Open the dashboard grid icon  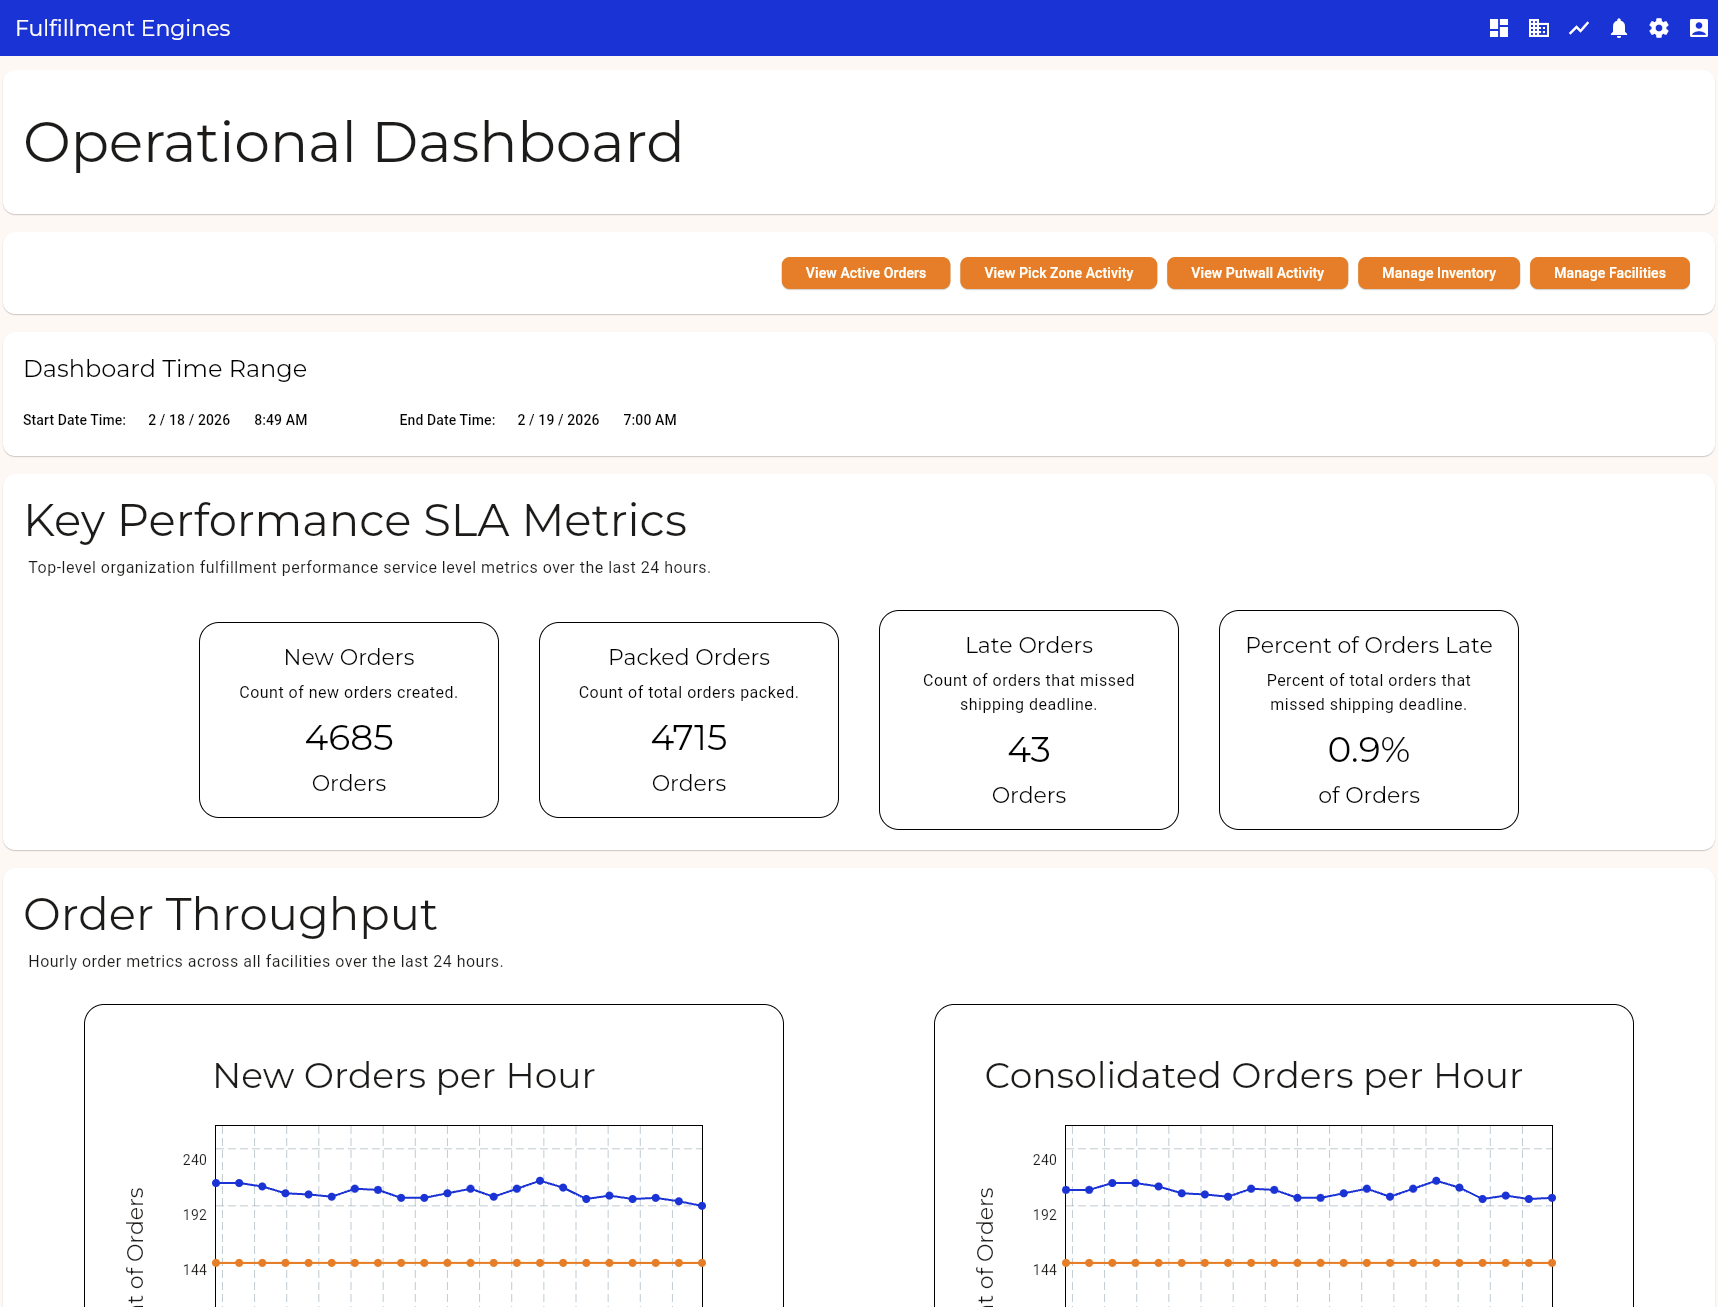(1498, 28)
